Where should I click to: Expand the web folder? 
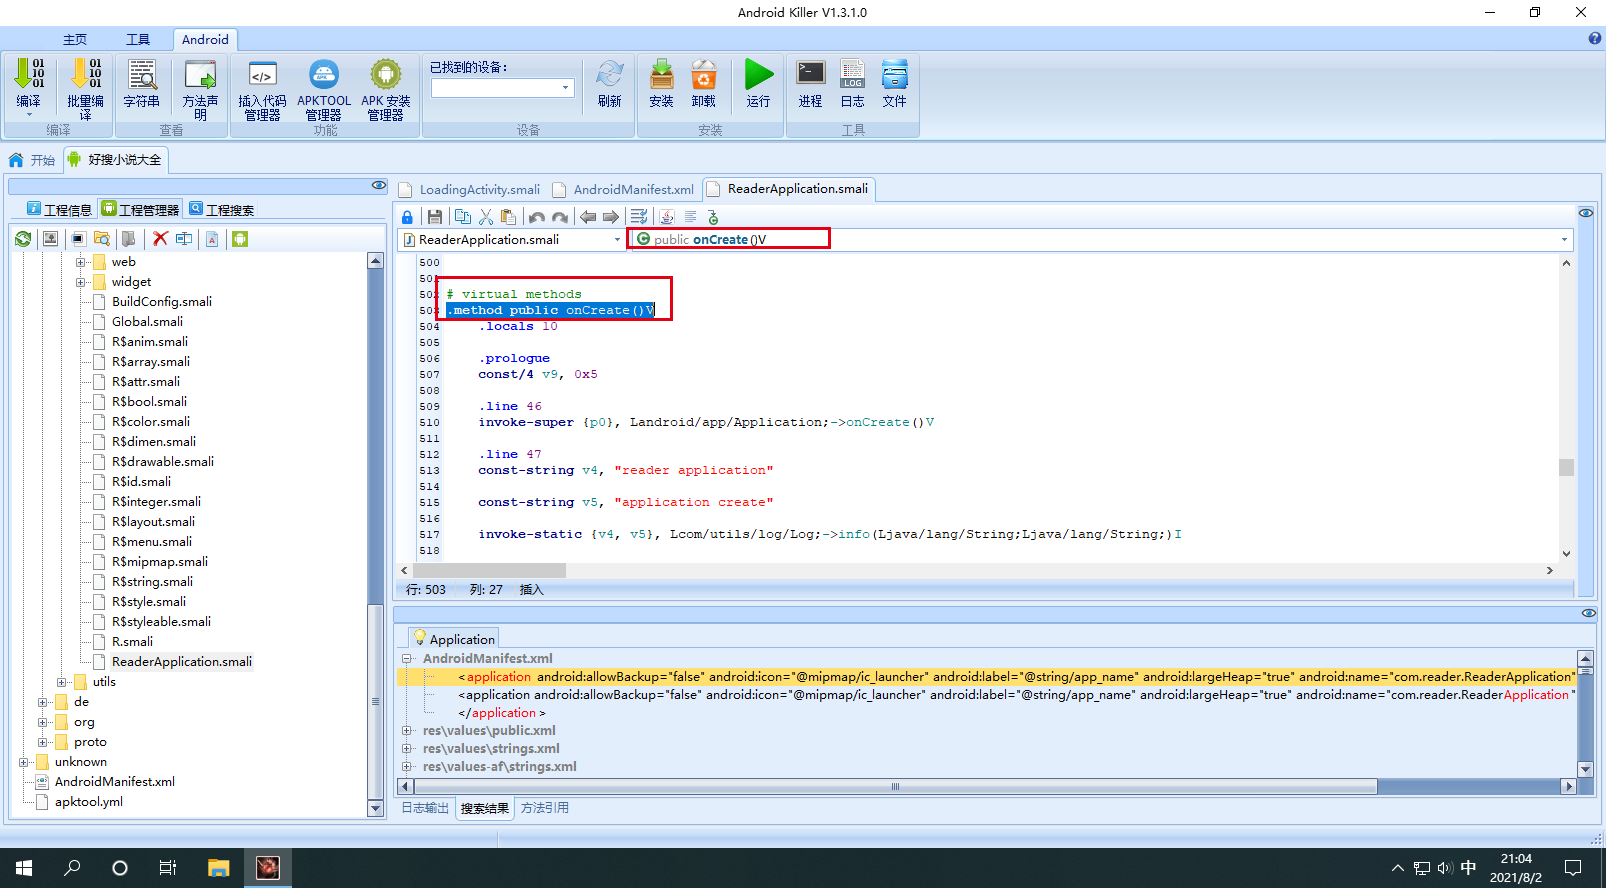pyautogui.click(x=81, y=262)
